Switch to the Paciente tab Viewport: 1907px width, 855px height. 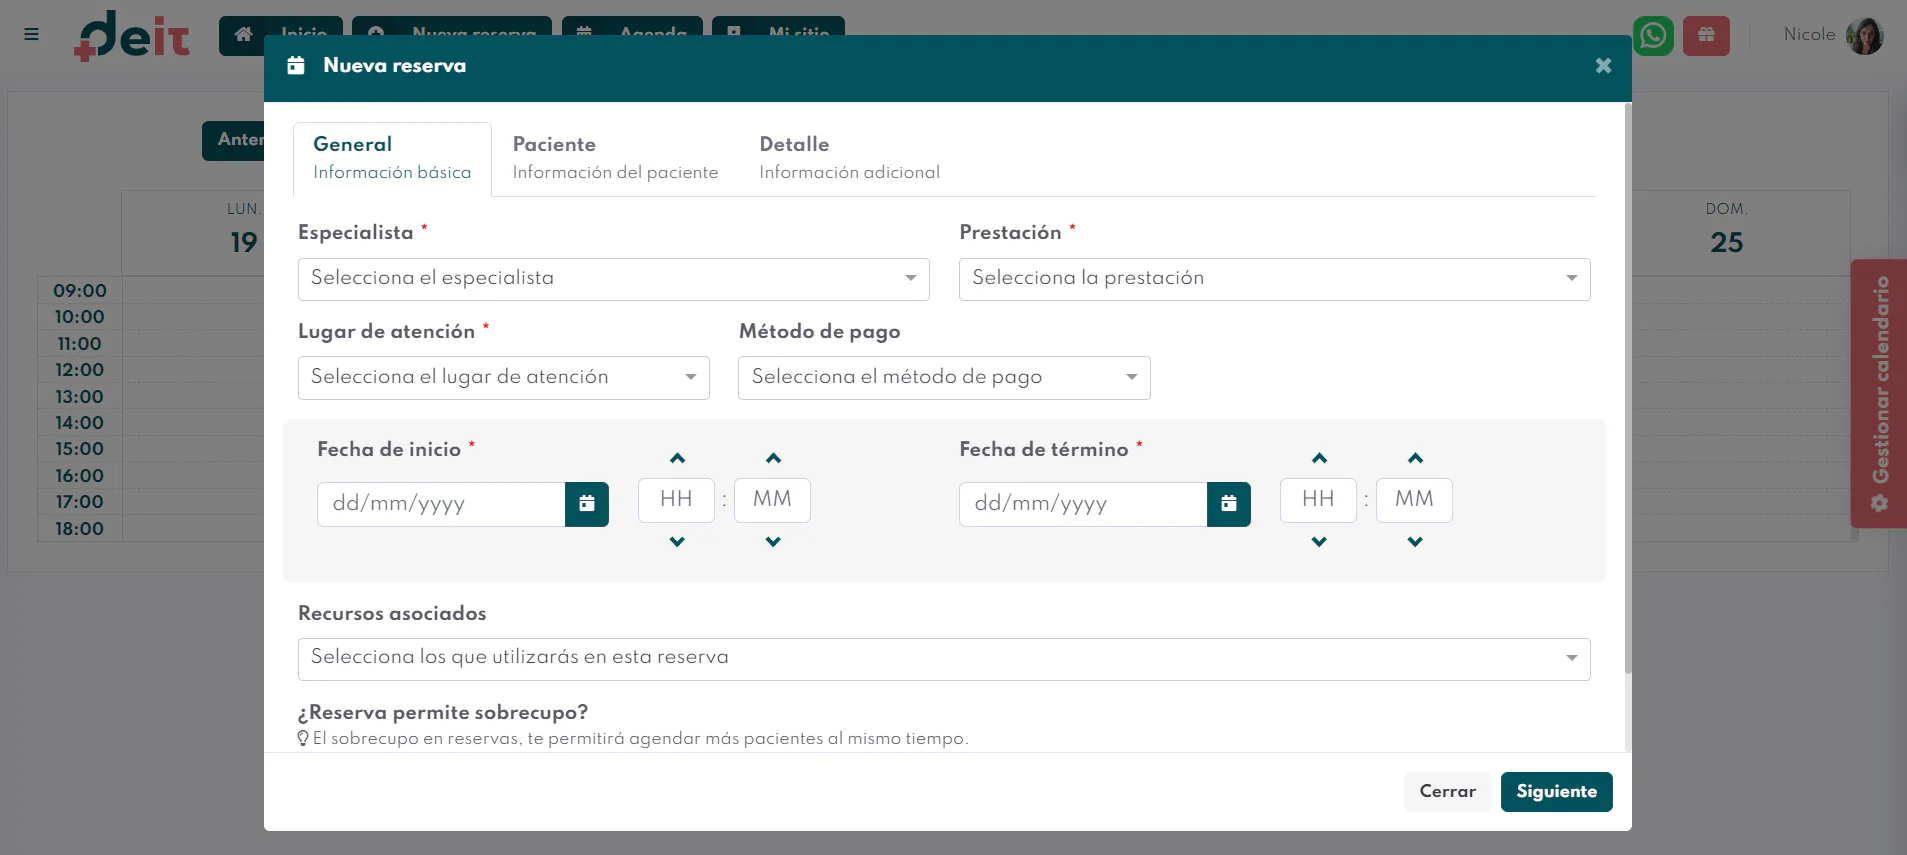(x=615, y=158)
